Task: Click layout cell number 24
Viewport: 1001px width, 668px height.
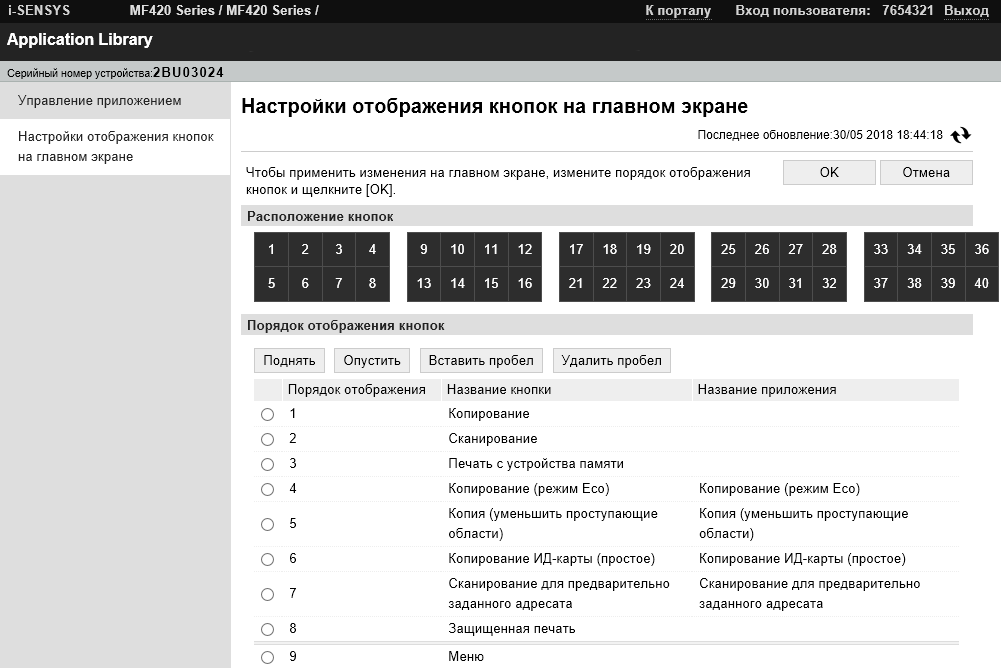Action: [677, 284]
